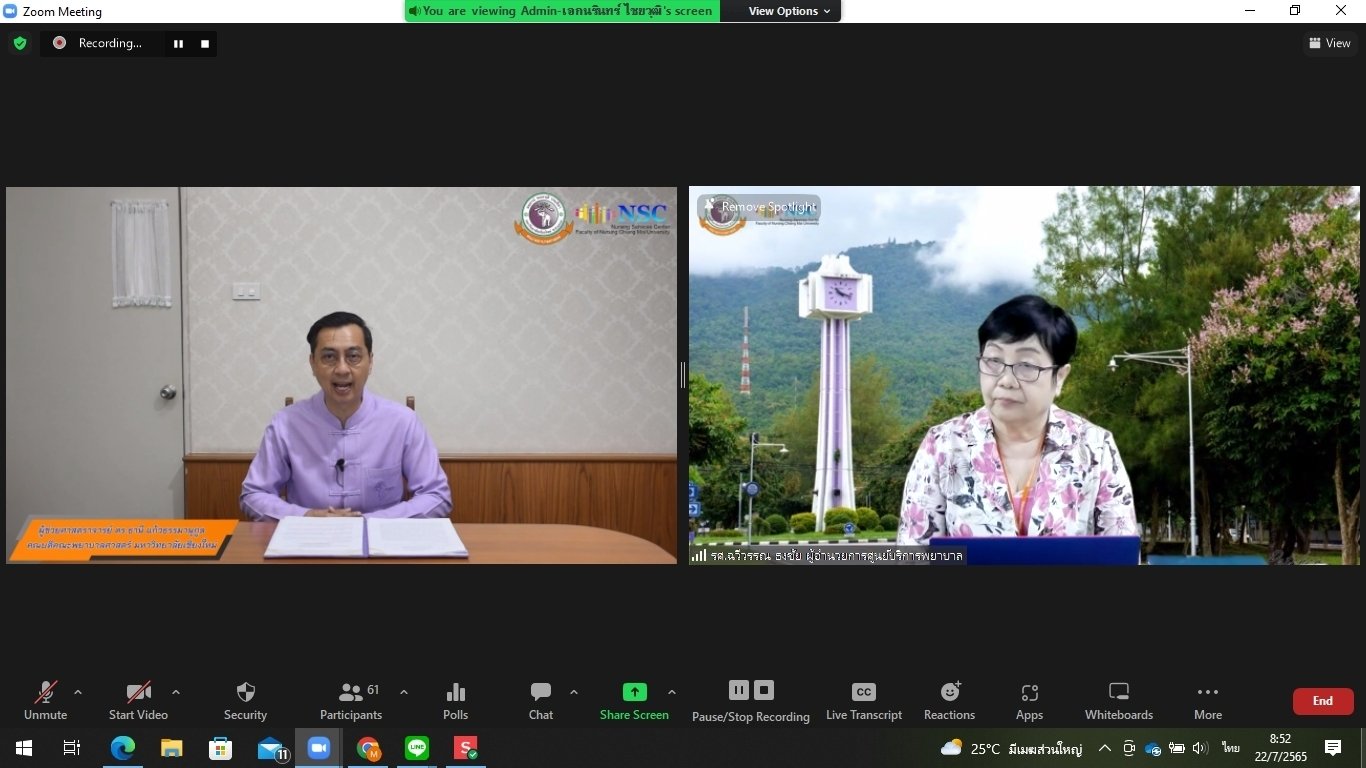Open the Security shield menu
The image size is (1366, 768).
245,700
